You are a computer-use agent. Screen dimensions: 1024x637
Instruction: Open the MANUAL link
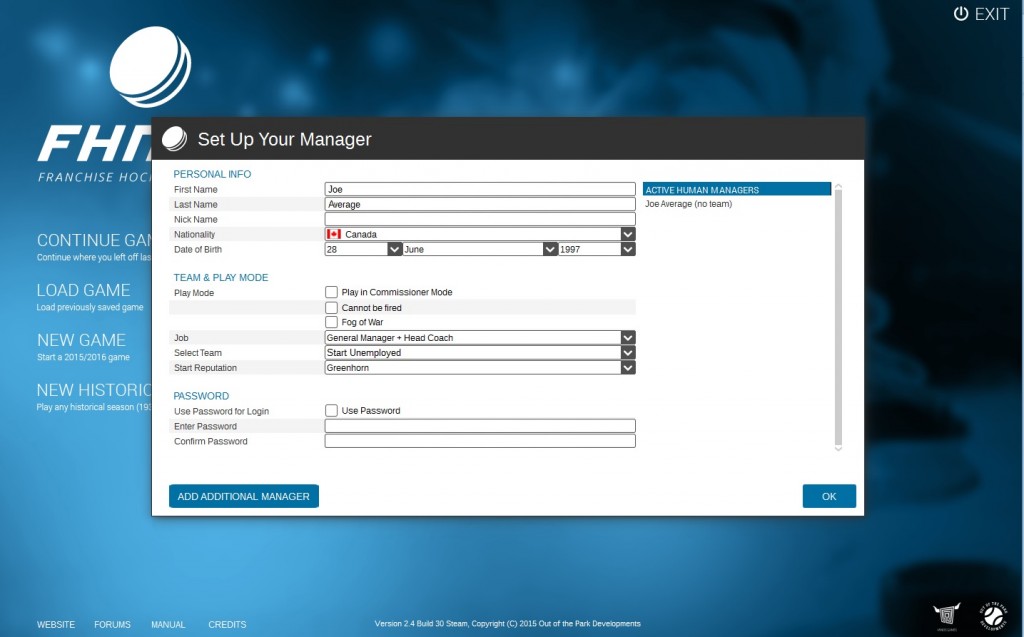[168, 625]
